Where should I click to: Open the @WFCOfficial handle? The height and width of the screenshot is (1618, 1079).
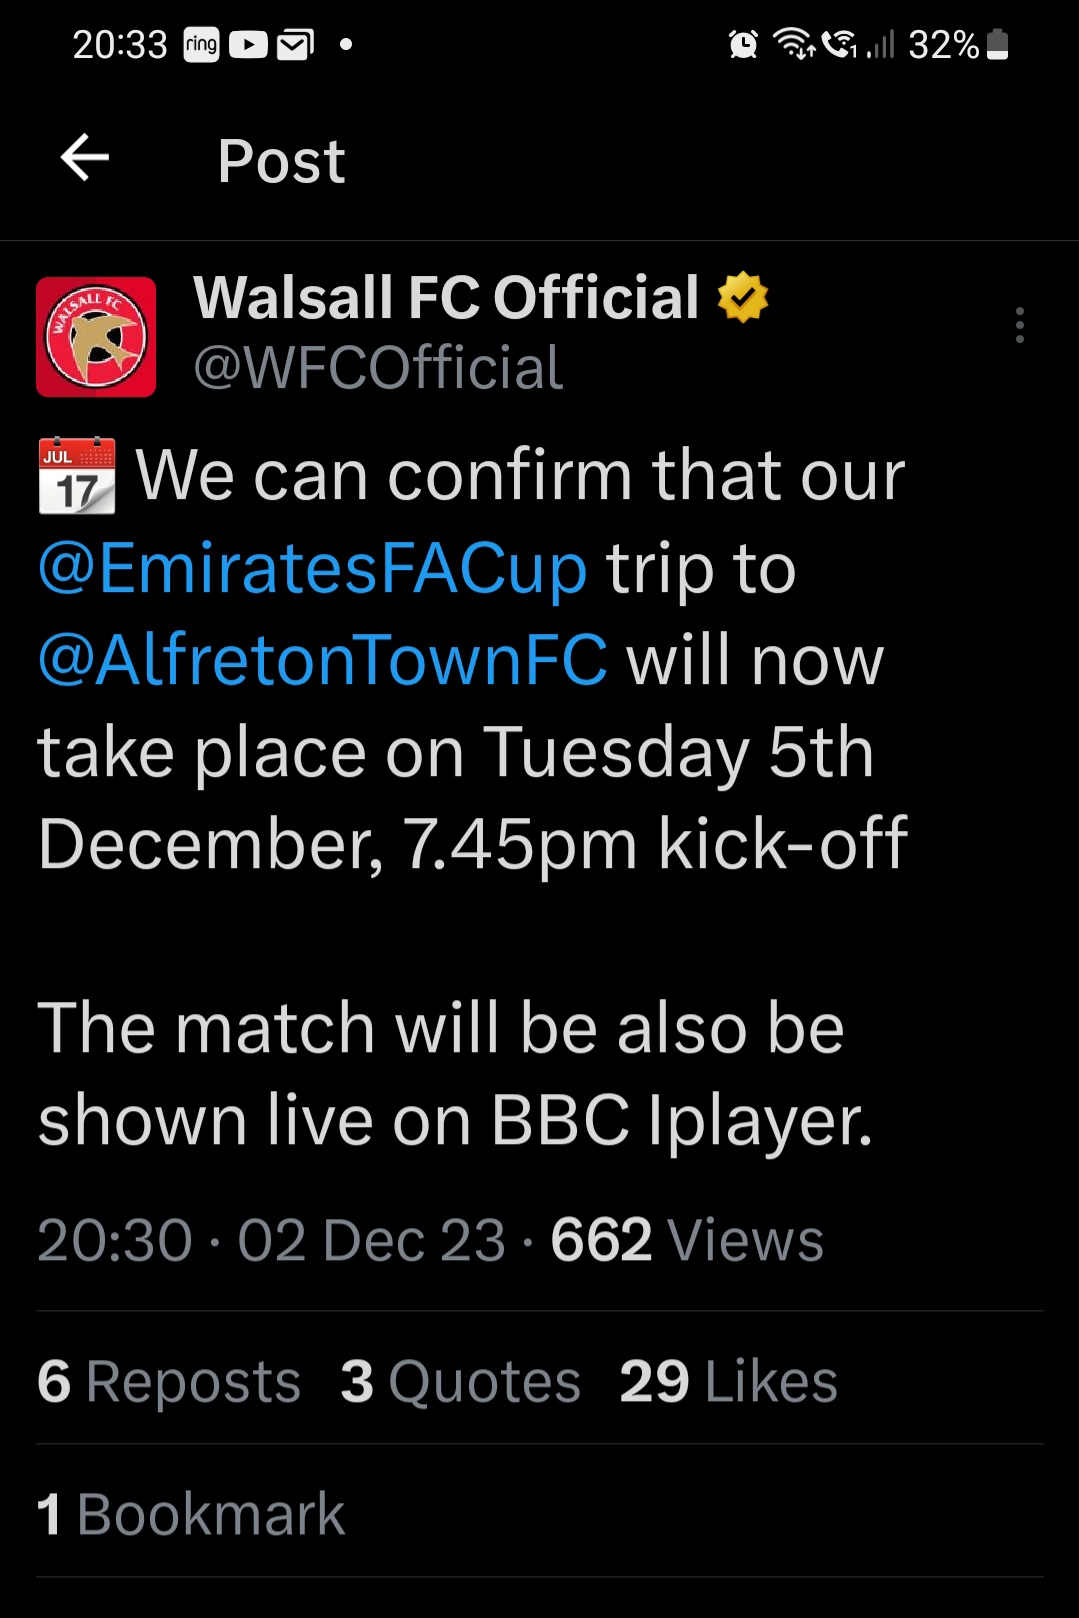[378, 367]
